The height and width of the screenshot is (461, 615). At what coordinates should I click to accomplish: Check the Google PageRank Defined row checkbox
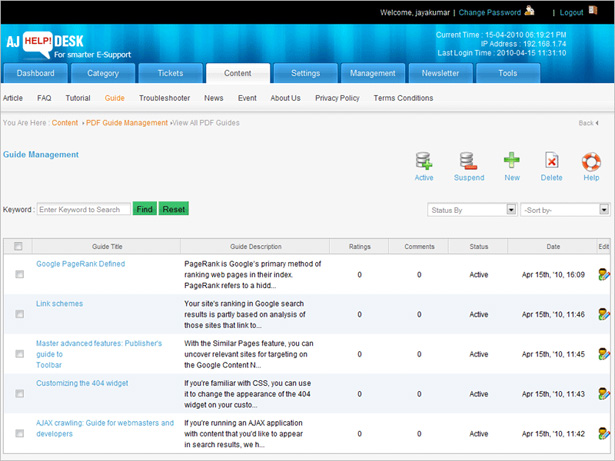coord(20,274)
